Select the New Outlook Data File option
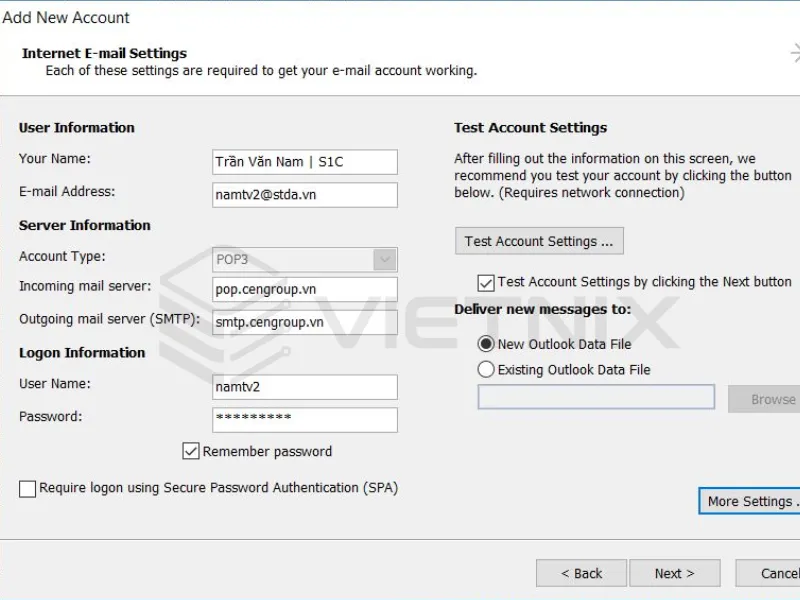This screenshot has height=600, width=800. [x=486, y=345]
